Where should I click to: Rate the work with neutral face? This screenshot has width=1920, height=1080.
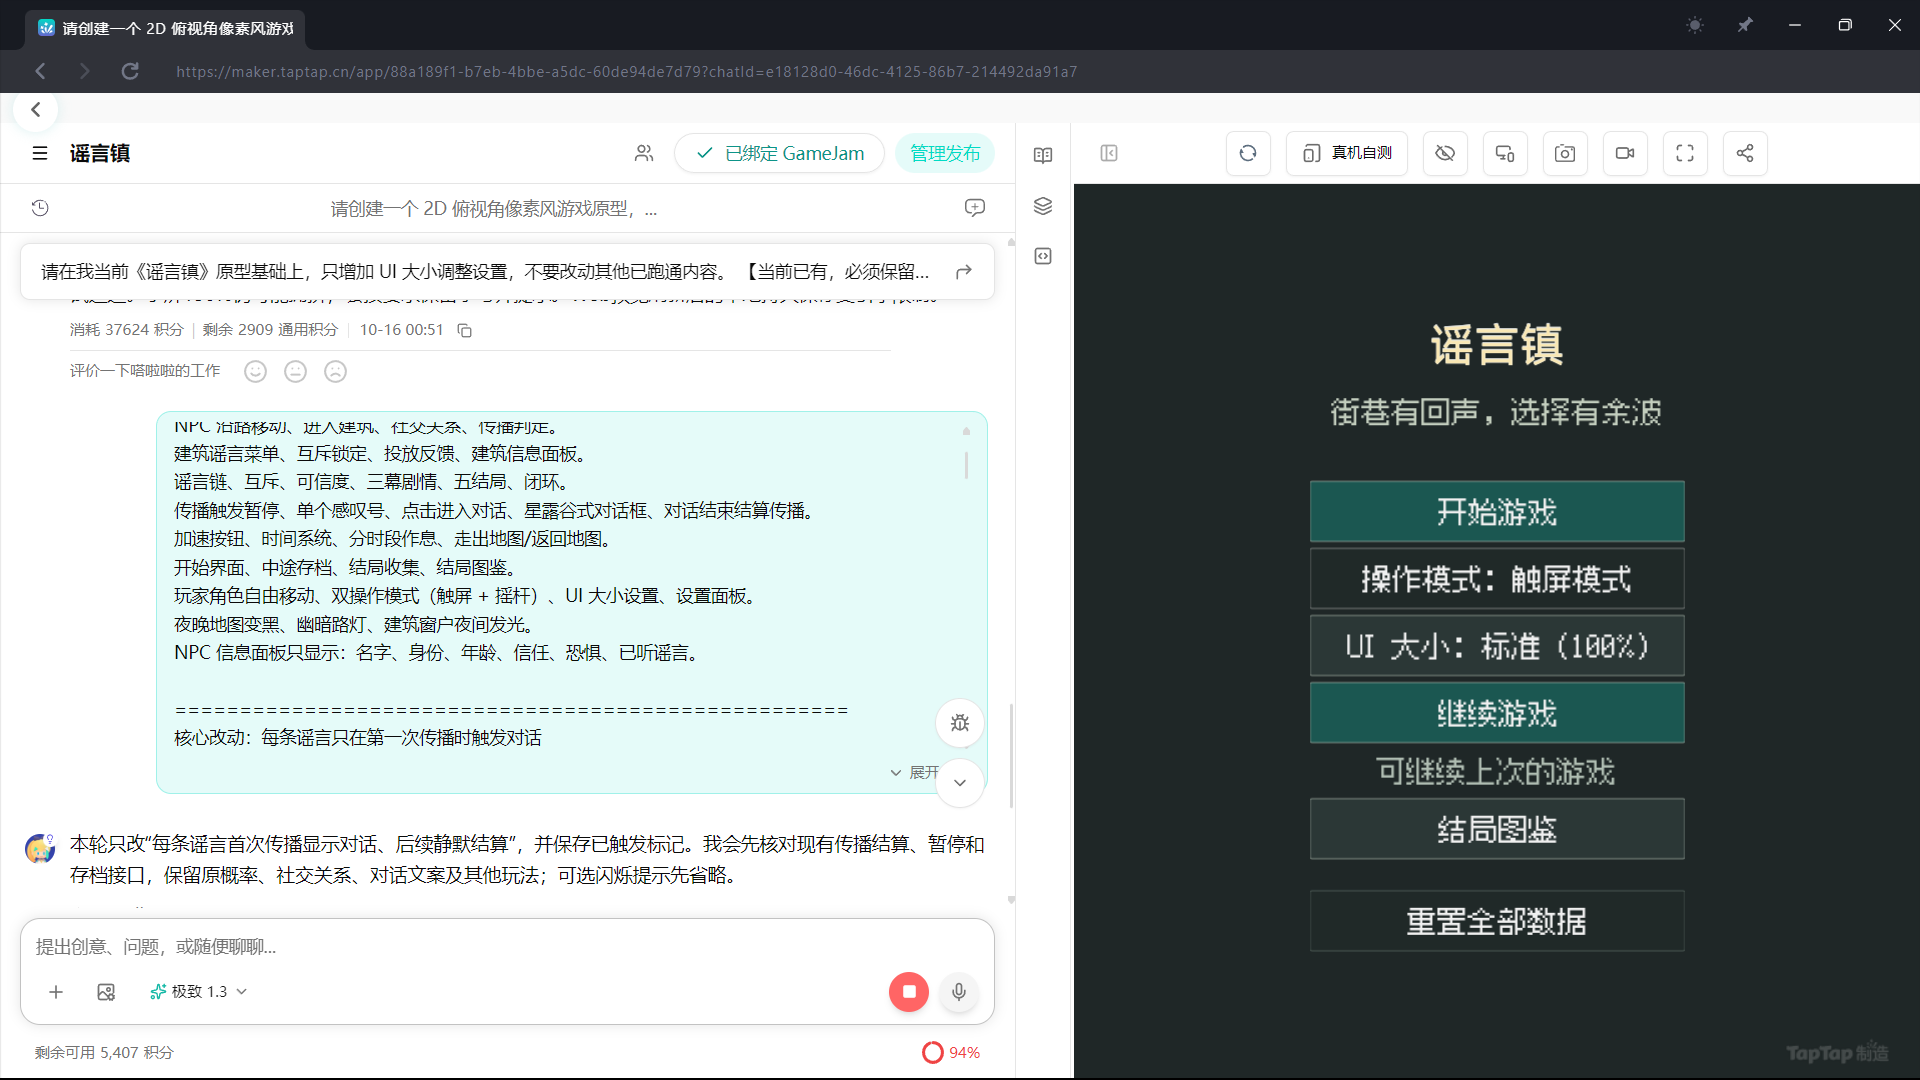pyautogui.click(x=296, y=371)
